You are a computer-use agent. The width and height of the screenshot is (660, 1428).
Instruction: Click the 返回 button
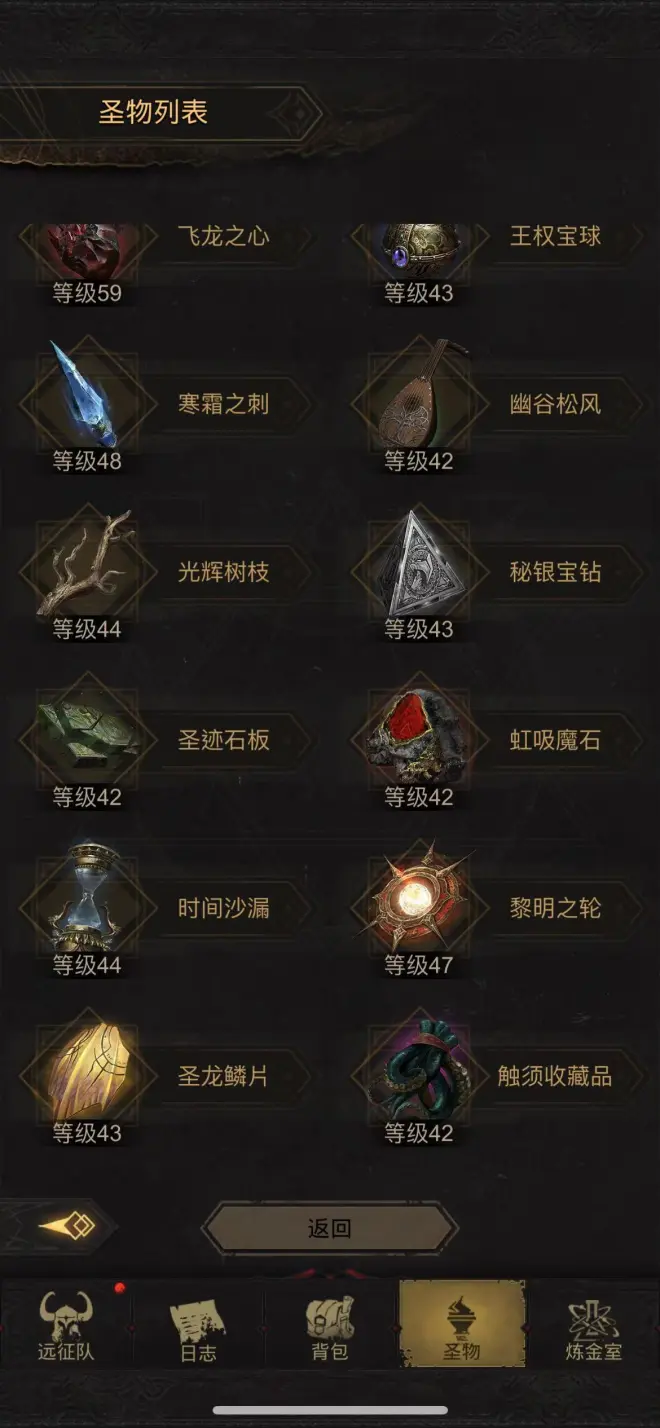(x=330, y=1228)
